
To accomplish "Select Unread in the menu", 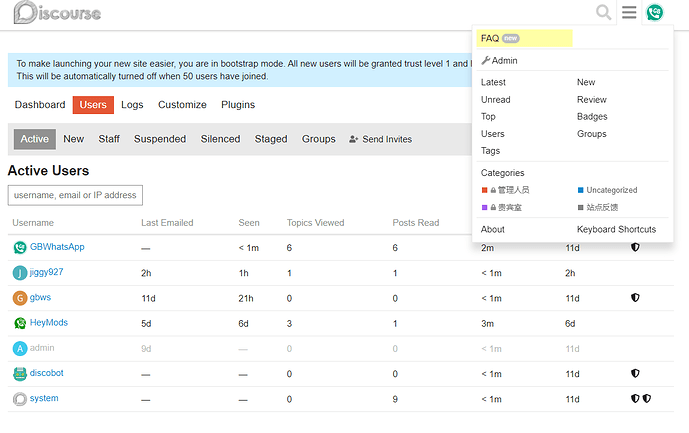I will point(496,99).
